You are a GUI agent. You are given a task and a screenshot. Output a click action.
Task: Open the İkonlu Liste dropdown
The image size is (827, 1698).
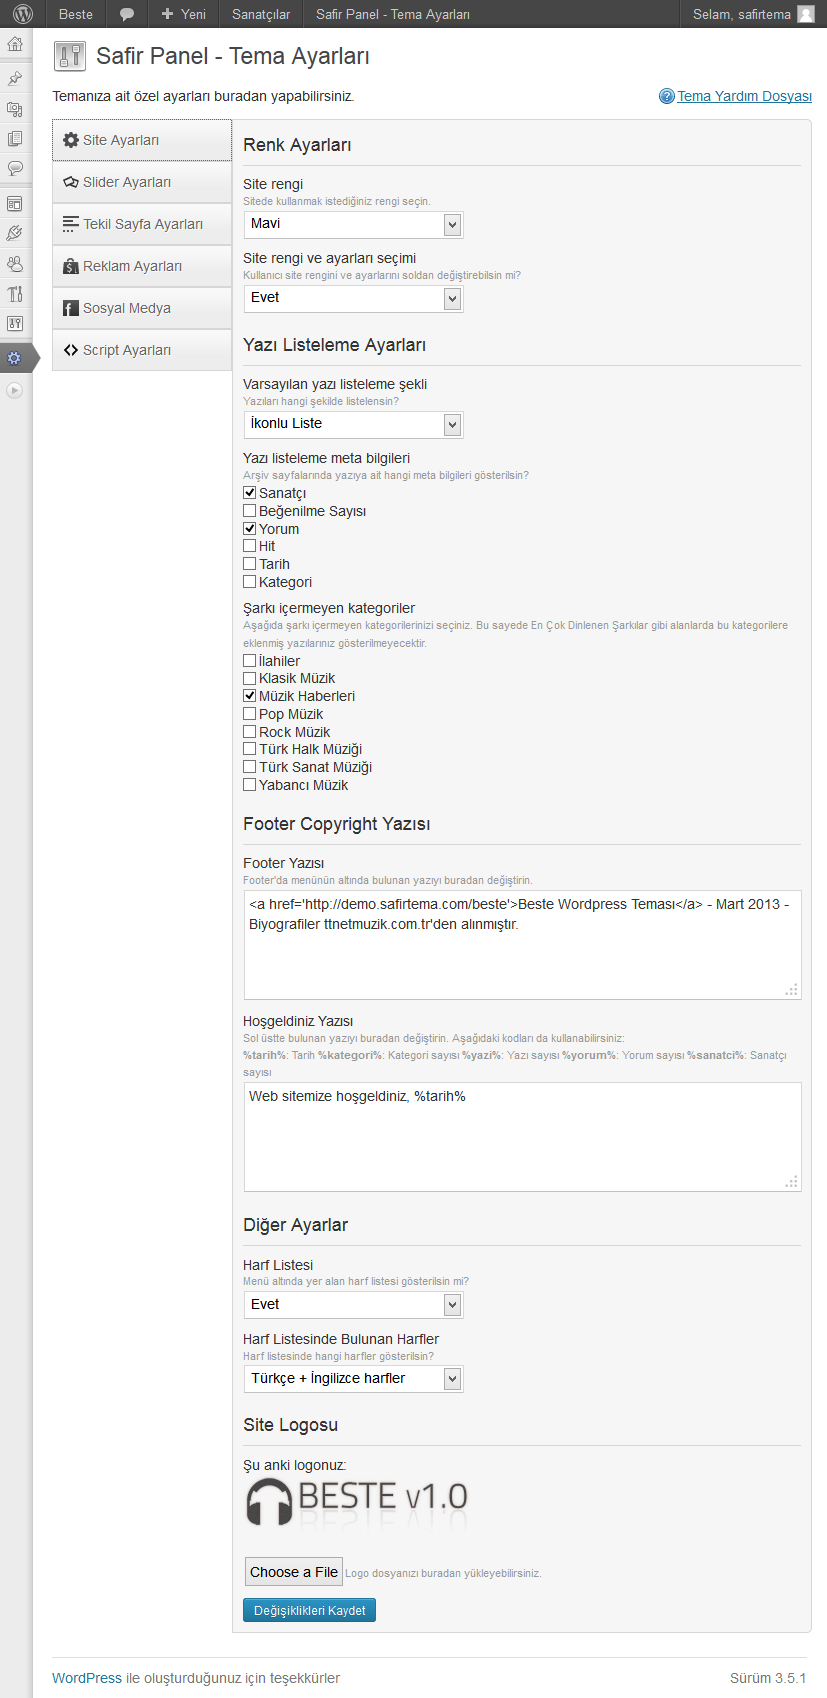point(354,424)
